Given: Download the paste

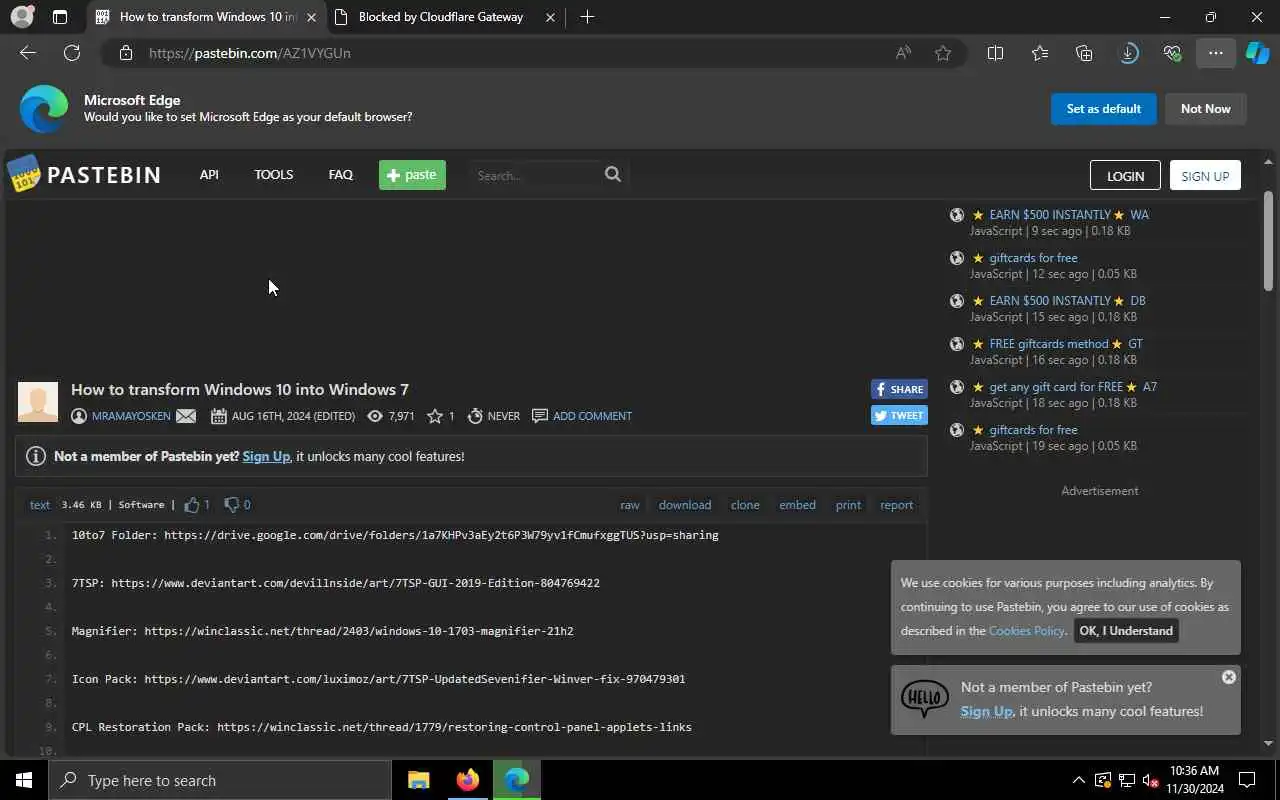Looking at the screenshot, I should pos(685,505).
